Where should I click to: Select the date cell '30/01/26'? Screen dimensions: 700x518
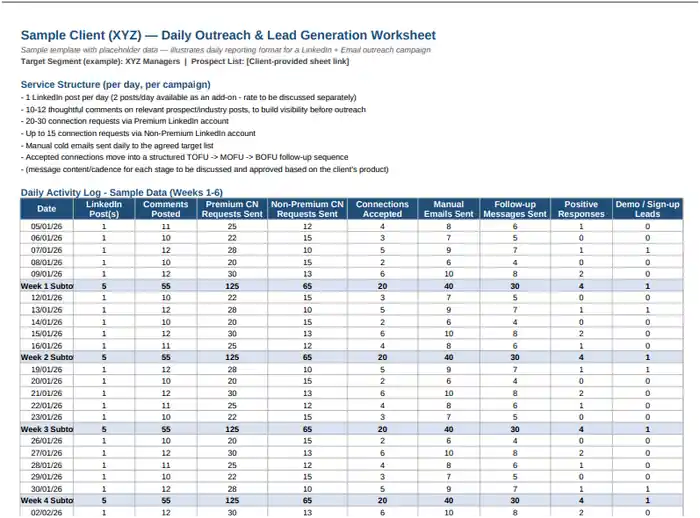click(x=46, y=489)
